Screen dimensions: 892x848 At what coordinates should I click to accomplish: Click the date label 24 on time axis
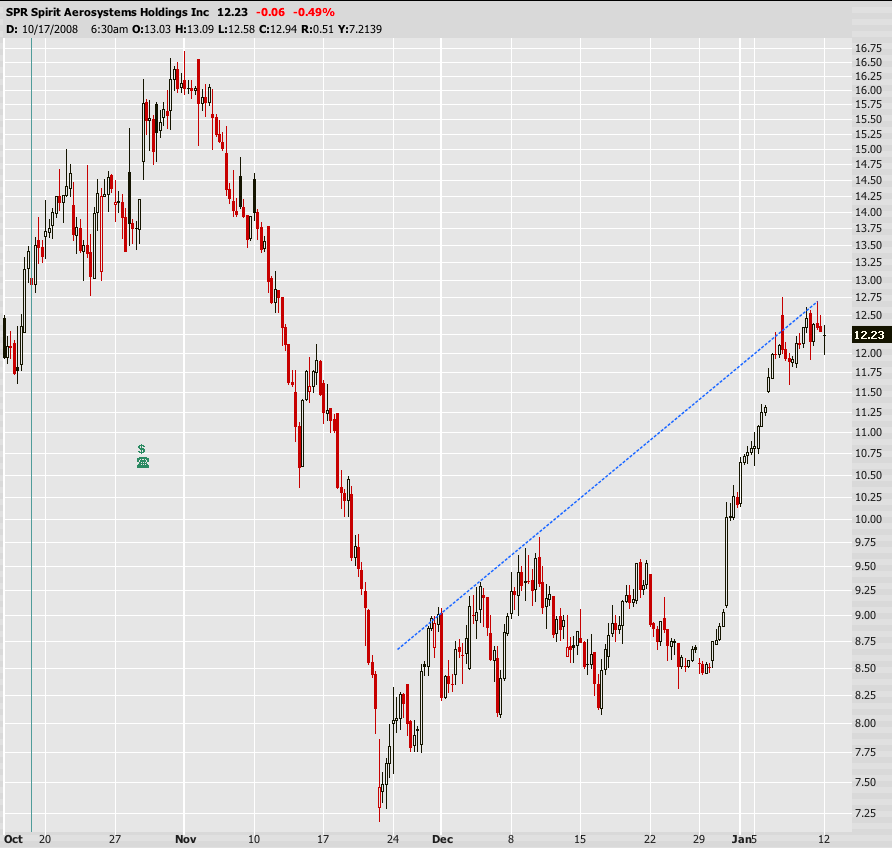[393, 838]
